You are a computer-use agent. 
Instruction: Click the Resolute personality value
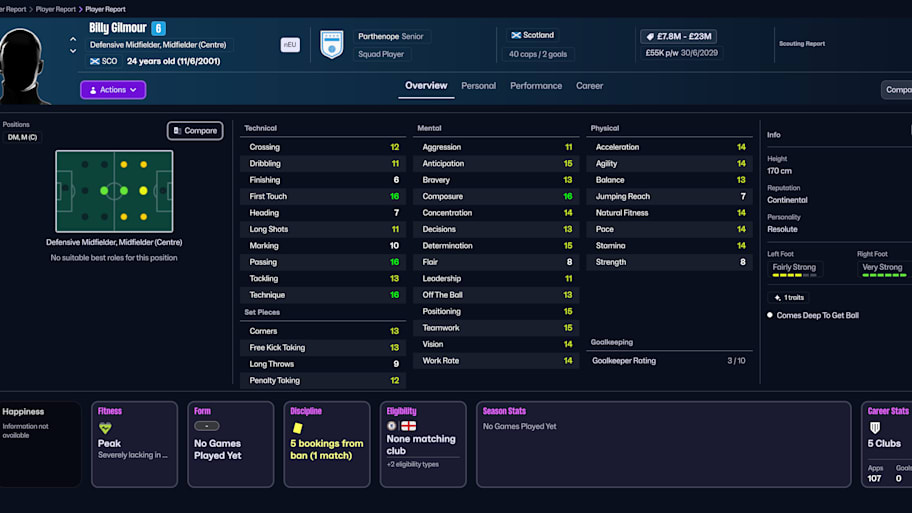click(x=782, y=229)
